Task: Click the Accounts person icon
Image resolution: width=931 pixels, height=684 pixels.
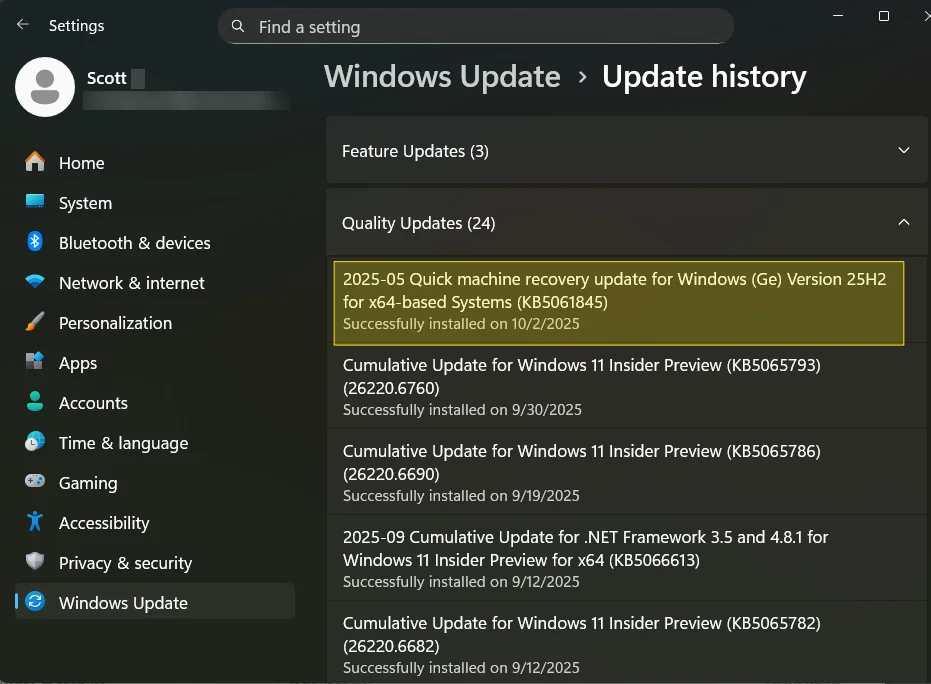Action: coord(35,401)
